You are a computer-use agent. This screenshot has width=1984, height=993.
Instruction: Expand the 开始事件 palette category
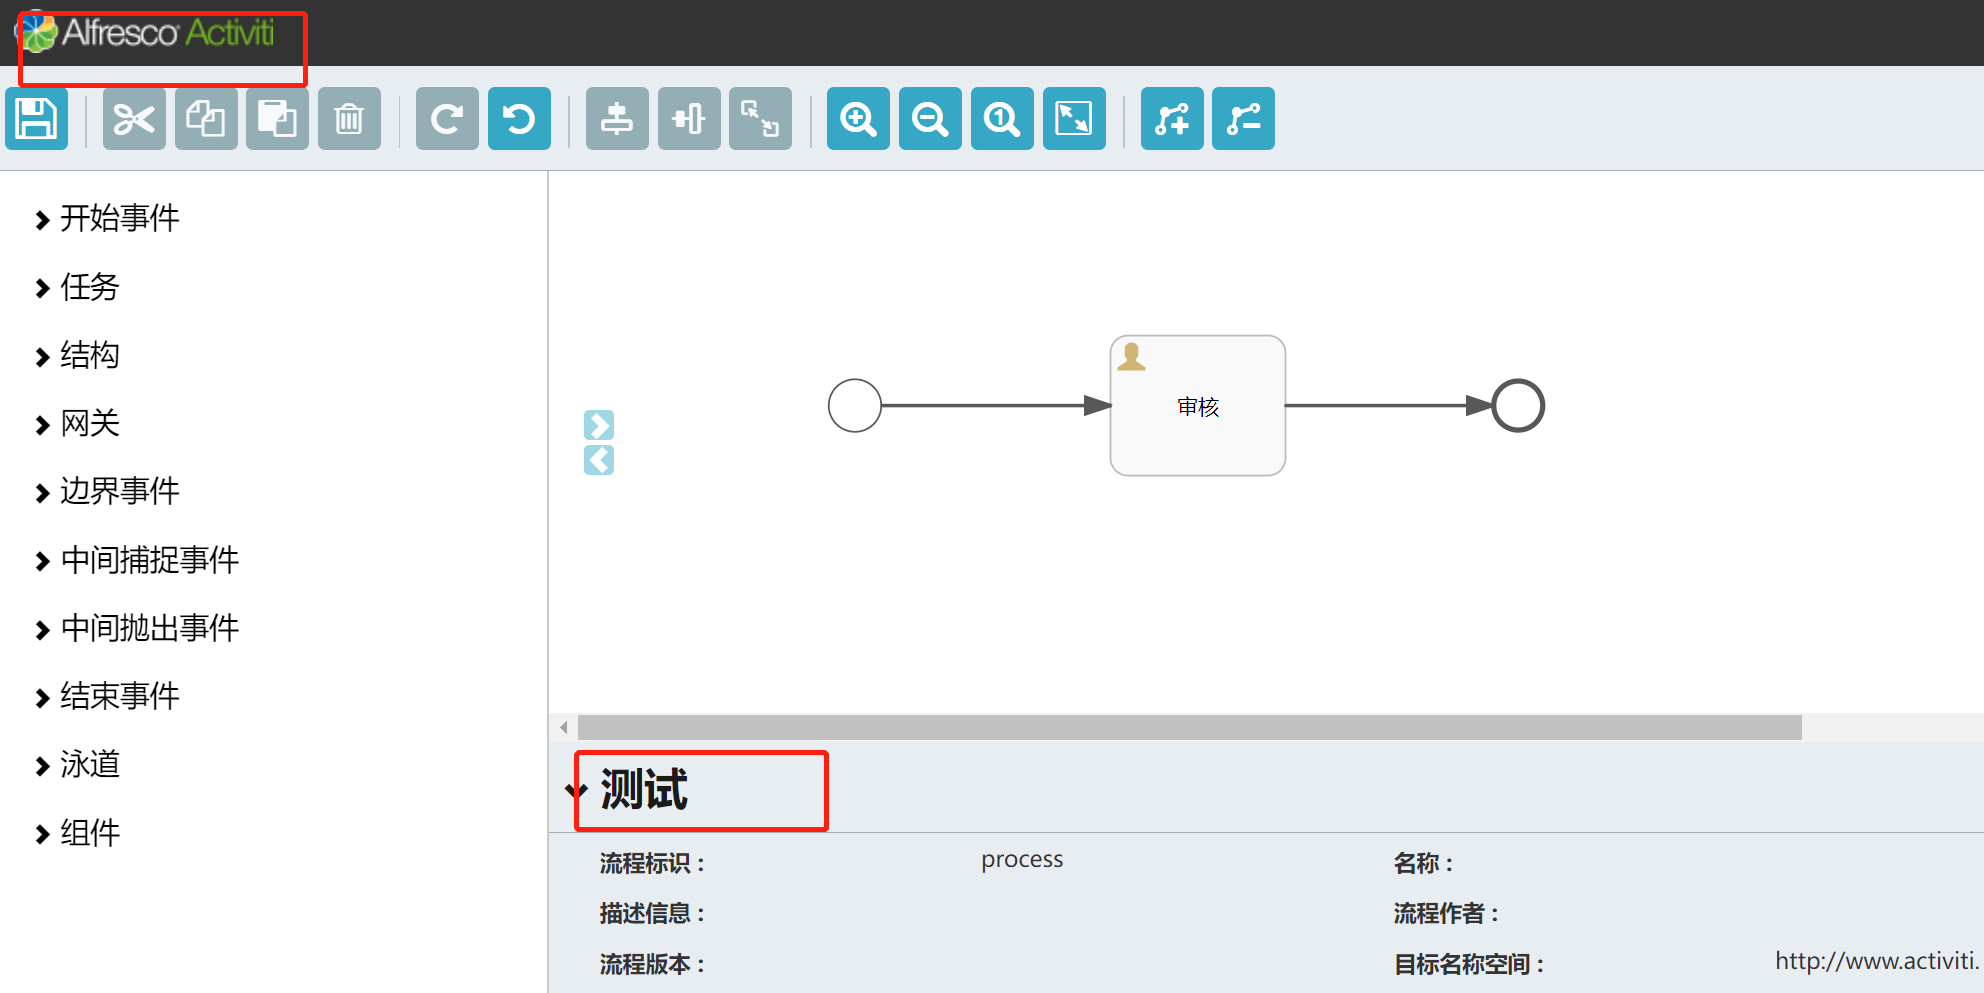119,218
